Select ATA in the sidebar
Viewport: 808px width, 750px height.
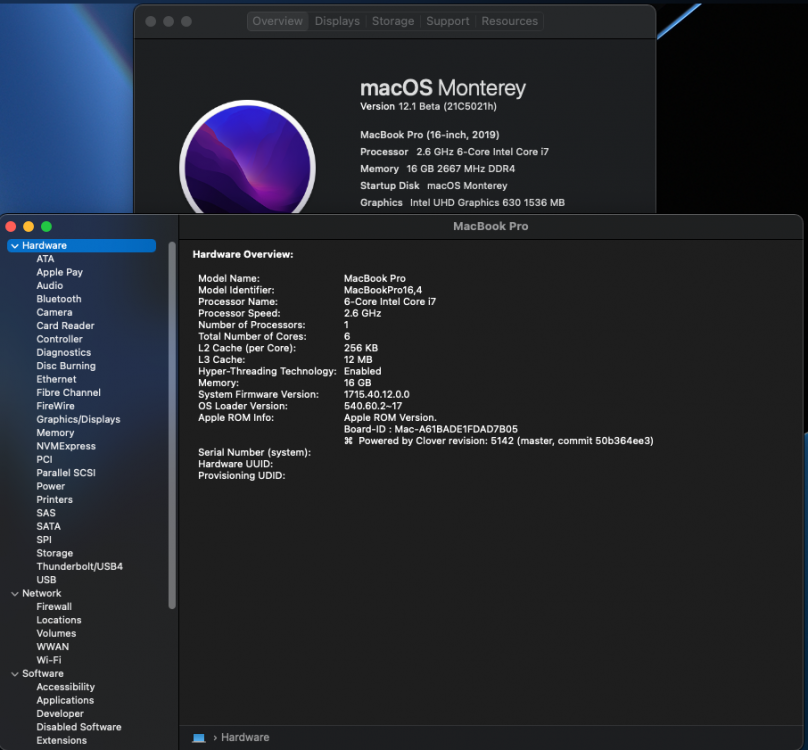(45, 259)
